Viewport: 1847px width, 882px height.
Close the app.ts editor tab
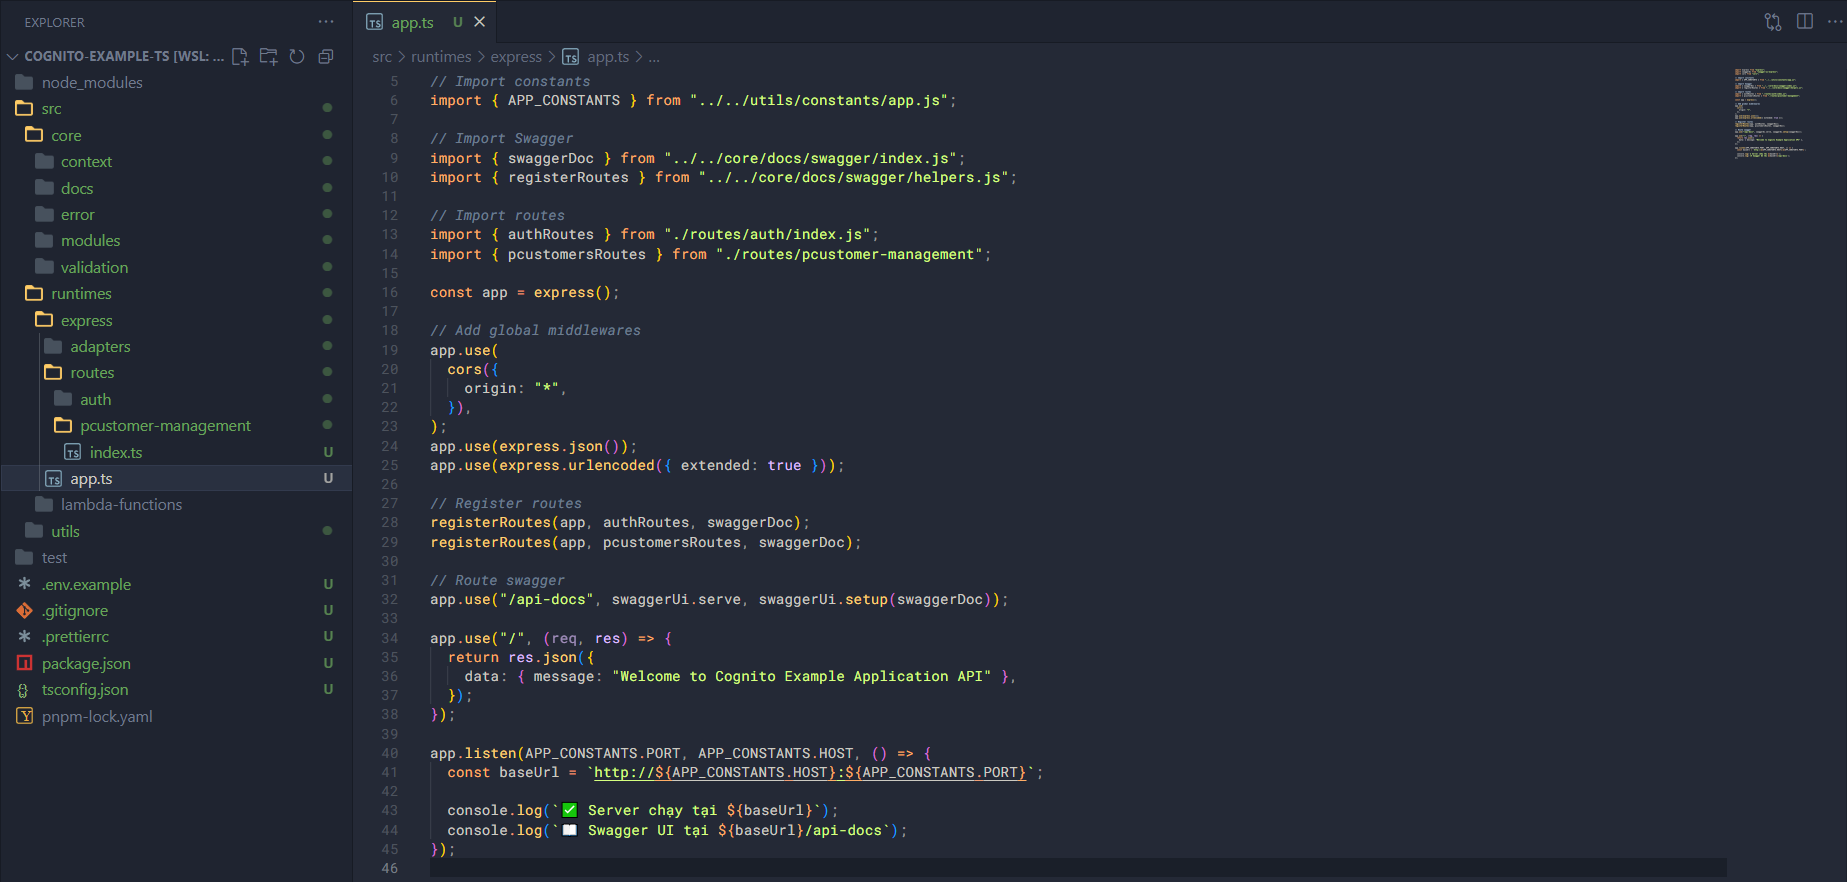[x=480, y=22]
